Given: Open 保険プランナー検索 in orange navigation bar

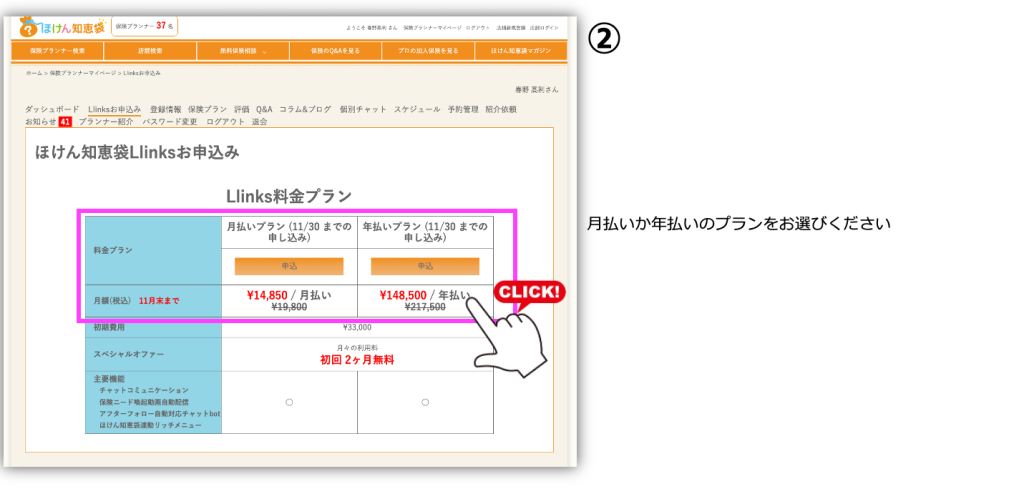Looking at the screenshot, I should coord(57,50).
